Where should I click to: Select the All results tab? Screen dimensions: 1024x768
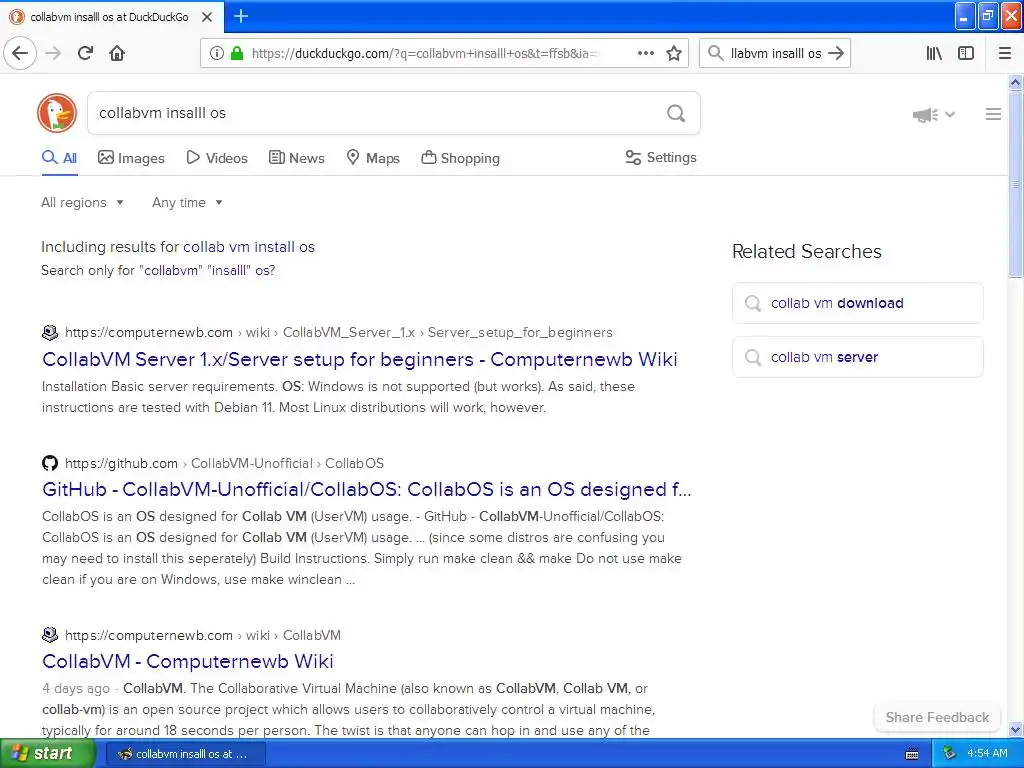[59, 158]
